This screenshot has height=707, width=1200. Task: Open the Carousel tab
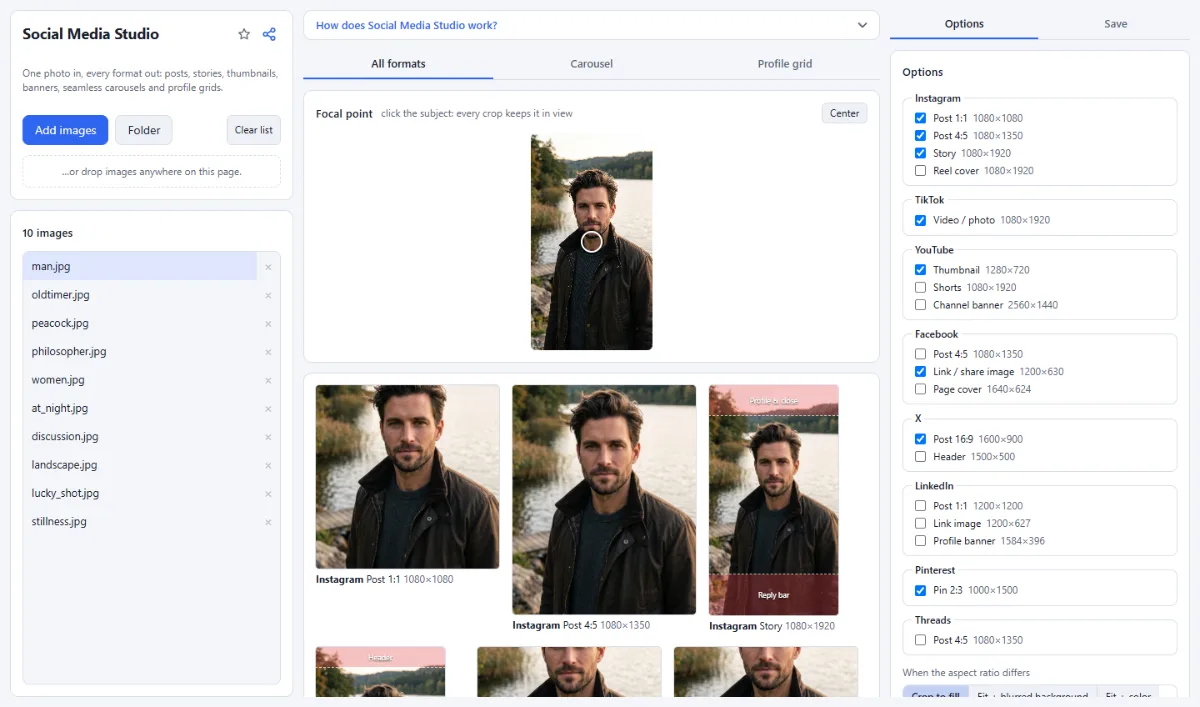click(x=591, y=64)
